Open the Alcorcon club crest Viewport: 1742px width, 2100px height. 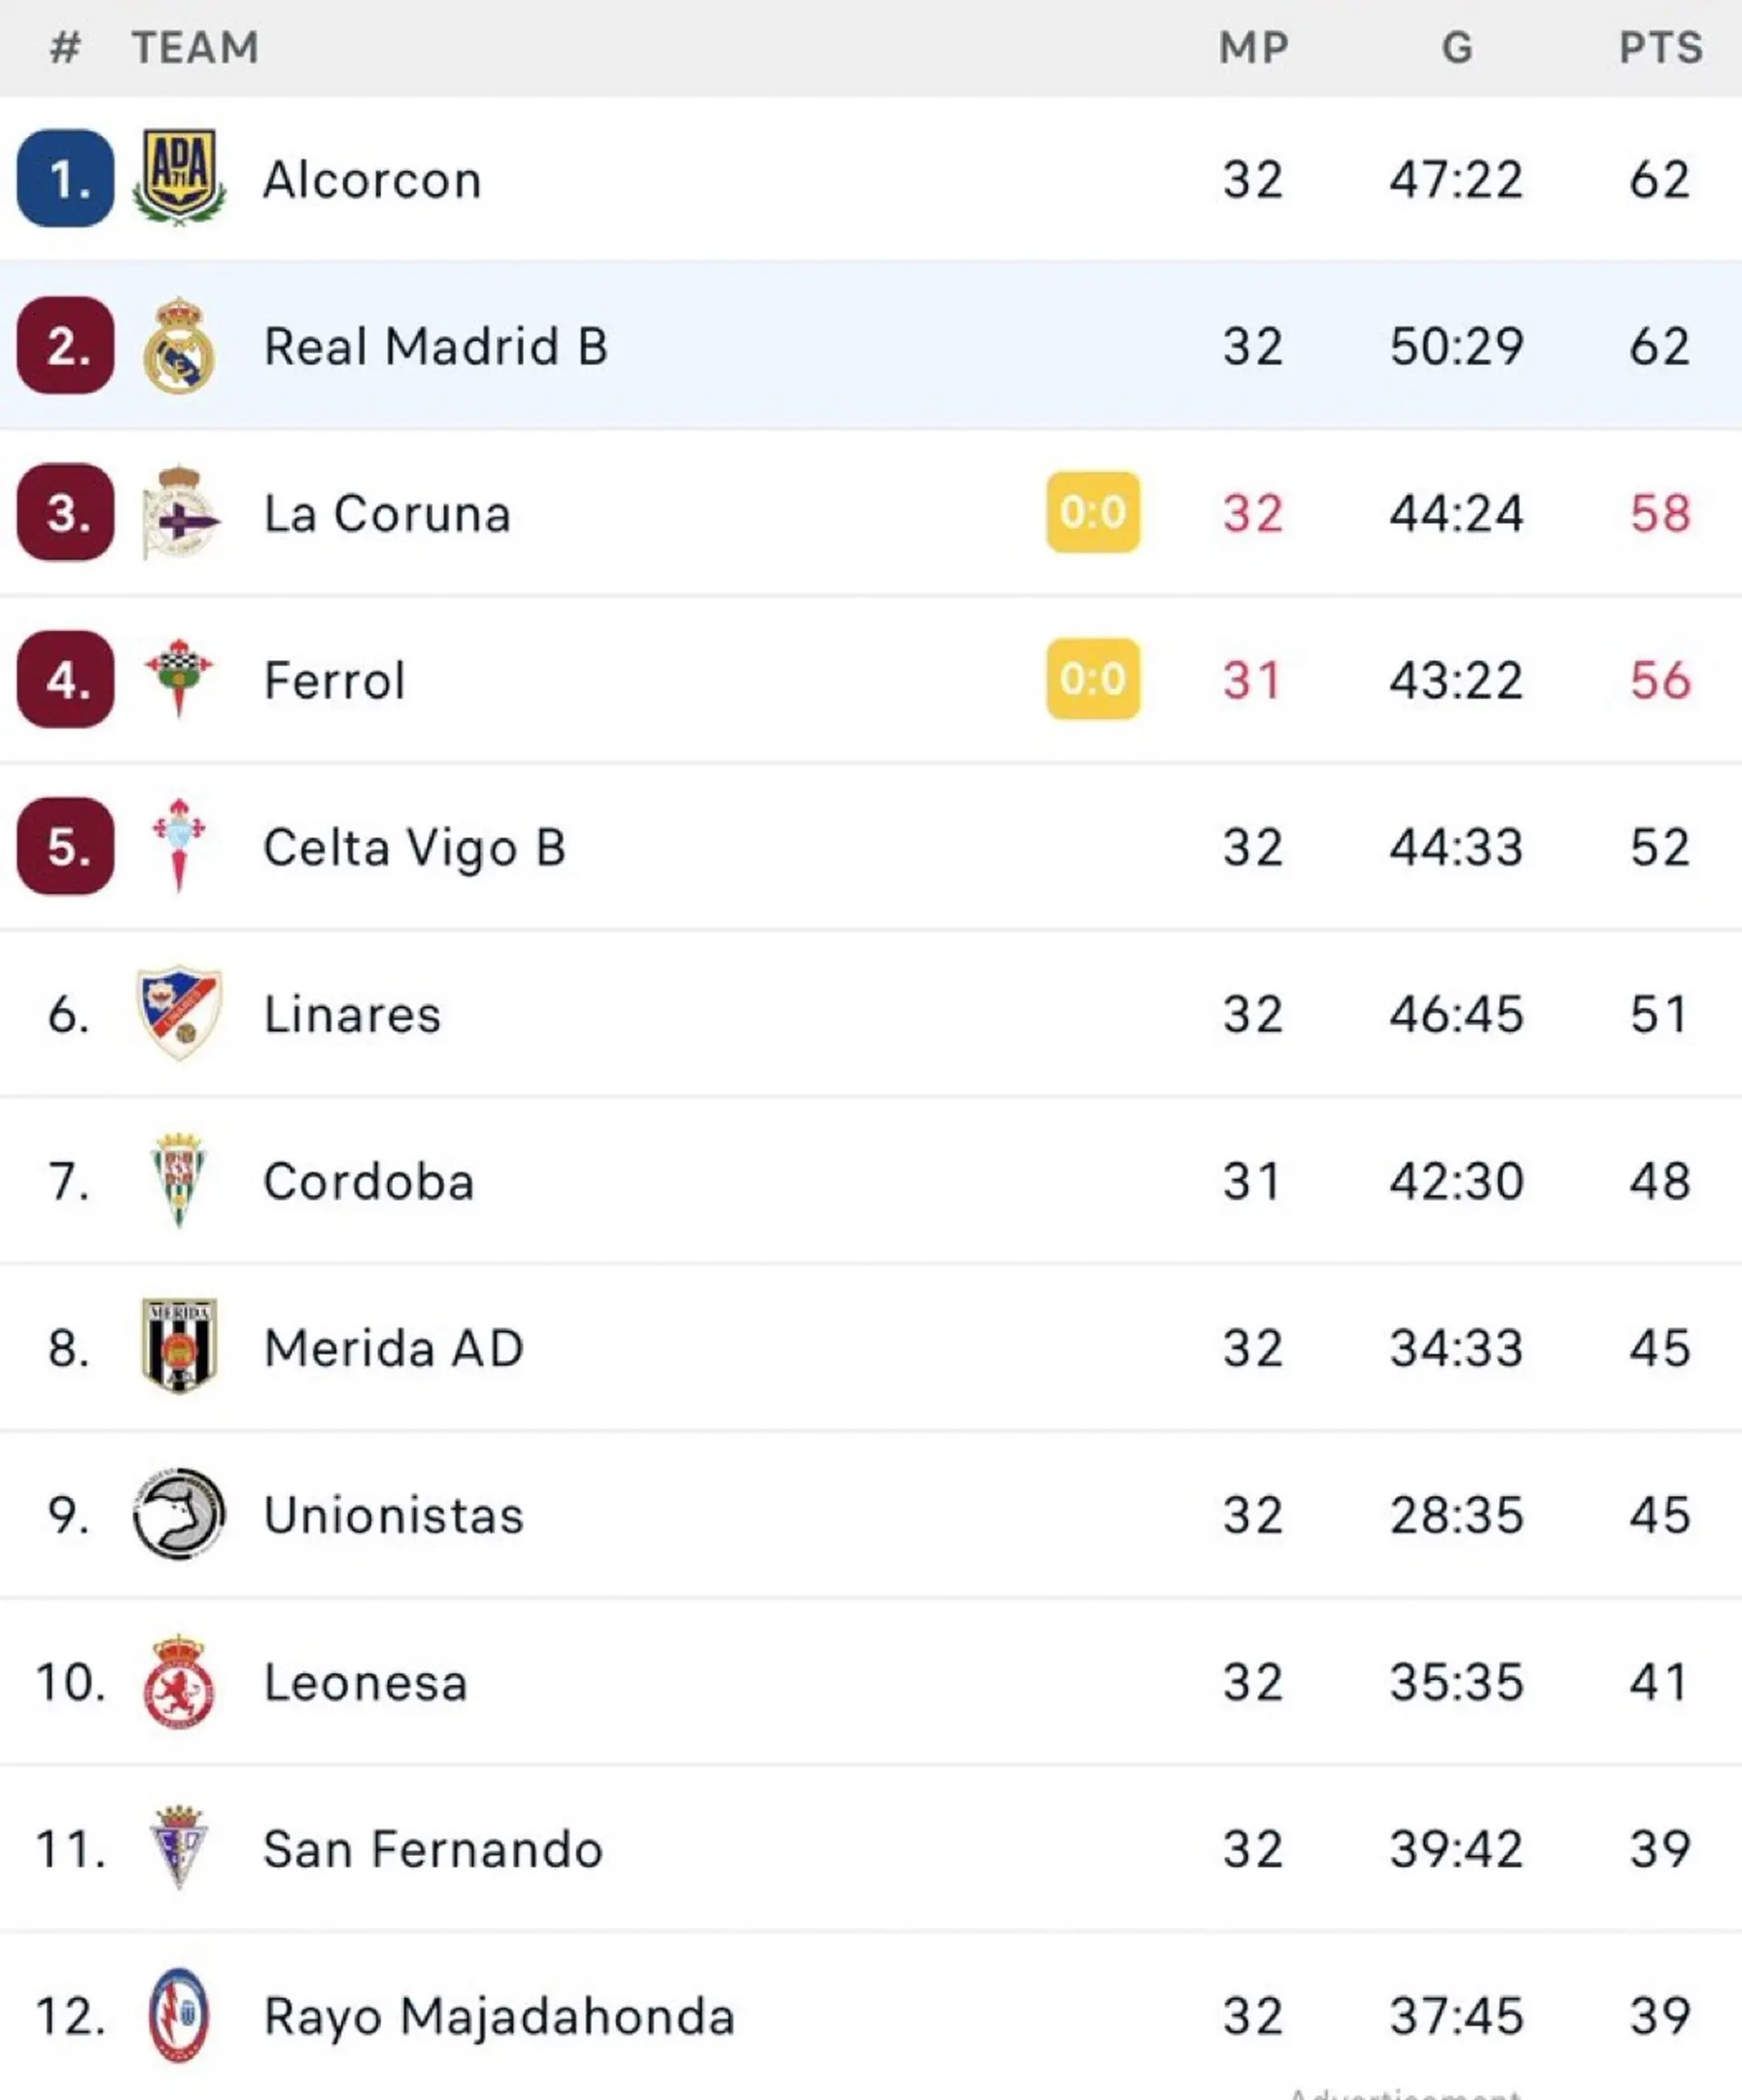click(179, 178)
